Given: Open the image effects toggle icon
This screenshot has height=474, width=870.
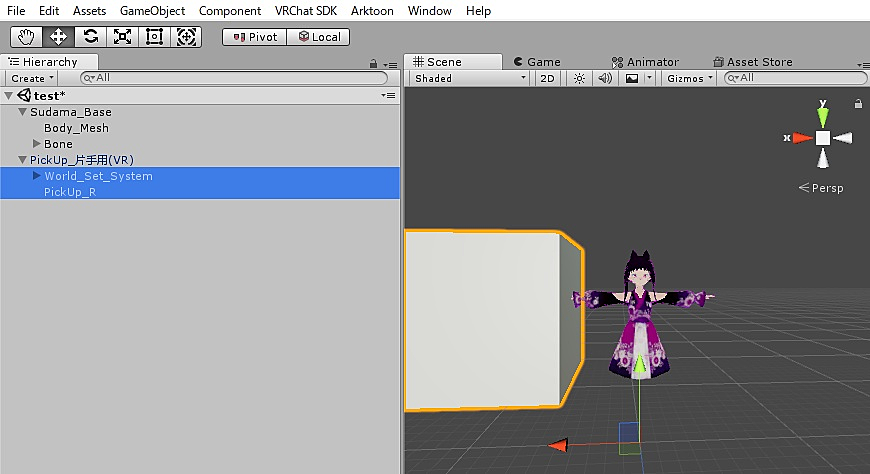Looking at the screenshot, I should (632, 78).
